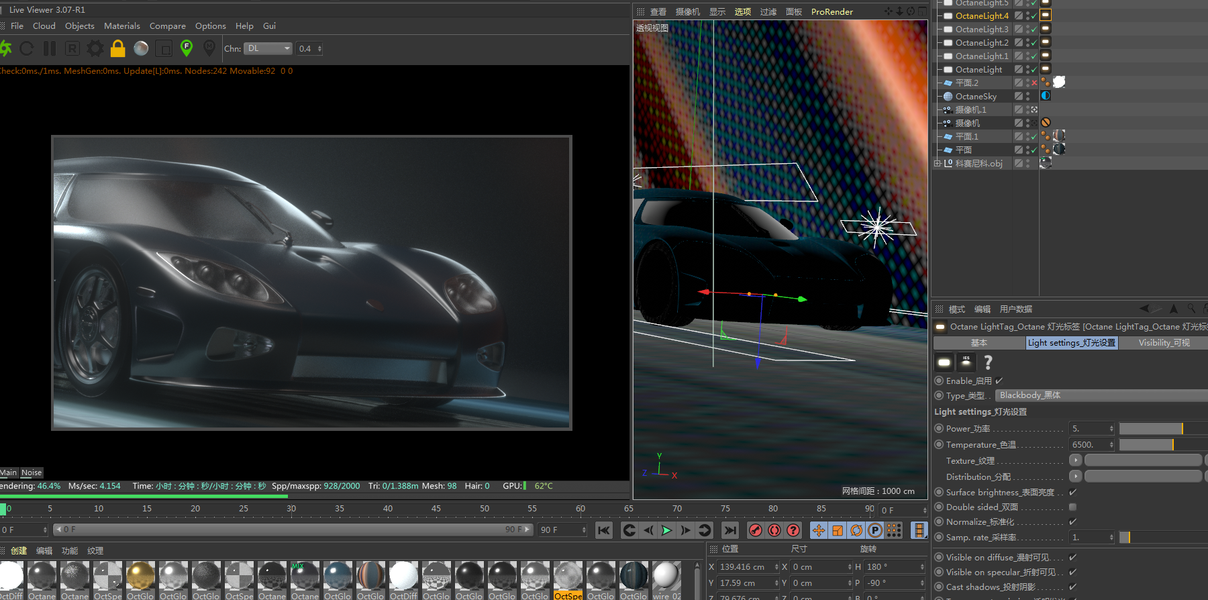Toggle Cast shadows_投射阴影 checkbox
The image size is (1208, 600).
tap(1073, 587)
